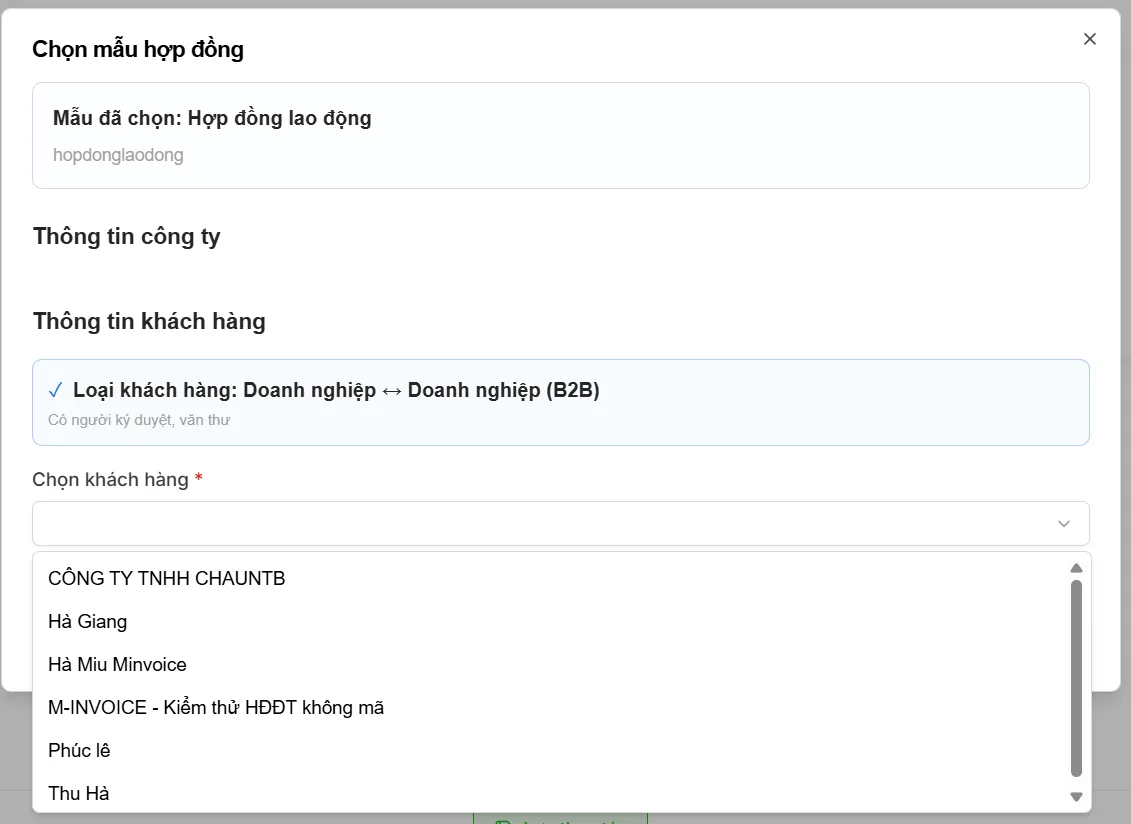Select Thu Hà in the dropdown list
1131x824 pixels.
click(79, 793)
